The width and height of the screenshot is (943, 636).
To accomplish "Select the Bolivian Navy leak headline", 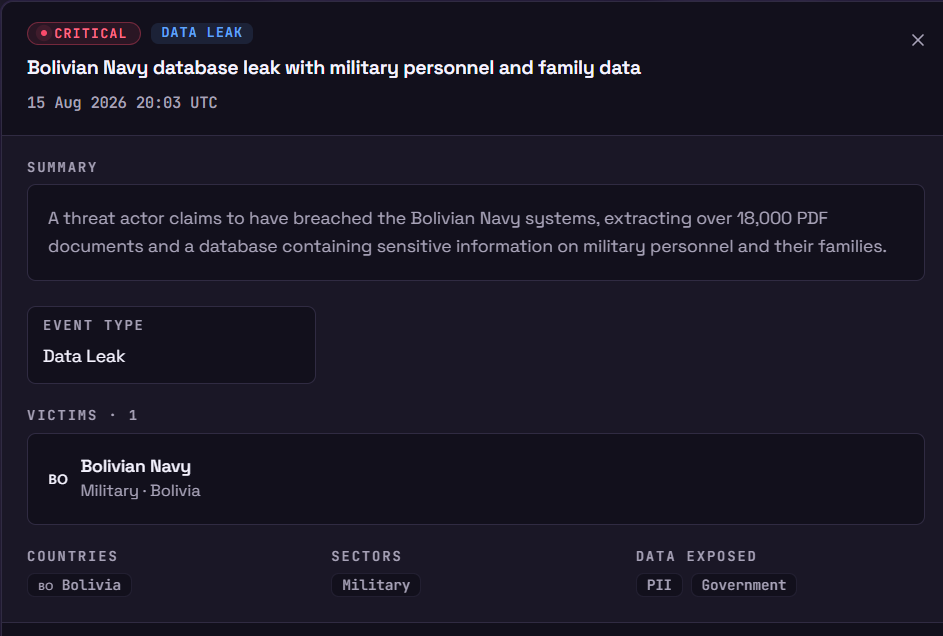I will click(334, 68).
